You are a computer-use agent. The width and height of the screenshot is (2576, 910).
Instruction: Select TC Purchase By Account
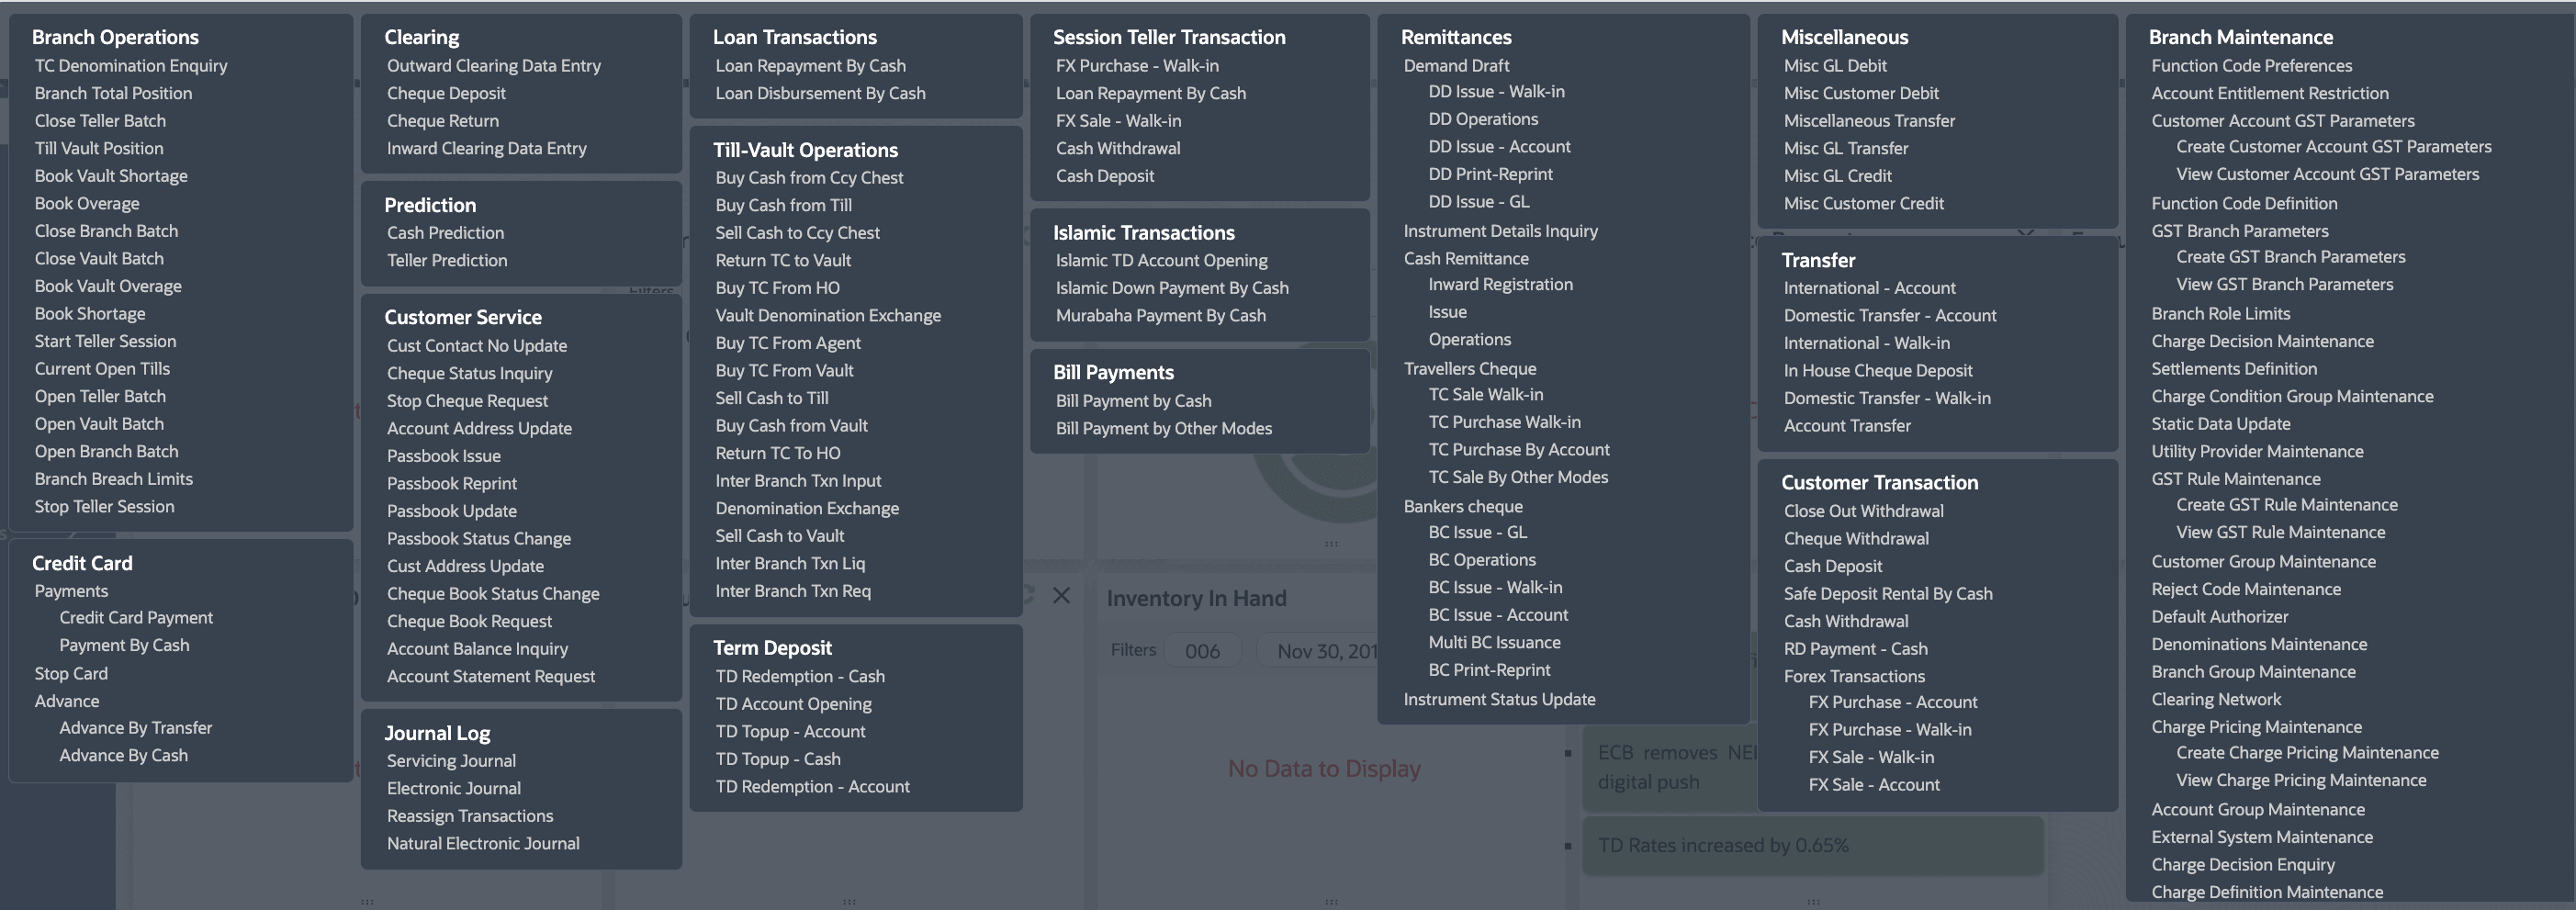(1519, 450)
